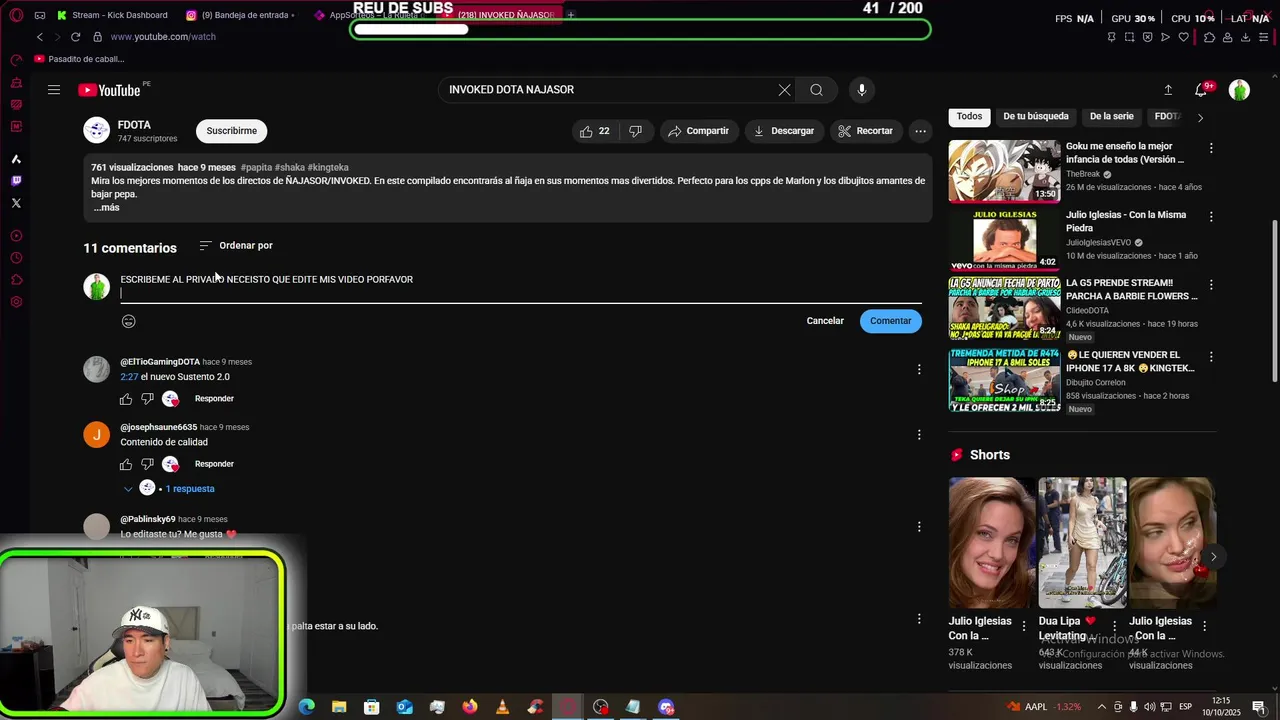Subscribe to FDOTA with Suscribirme
Image resolution: width=1280 pixels, height=720 pixels.
pyautogui.click(x=232, y=131)
